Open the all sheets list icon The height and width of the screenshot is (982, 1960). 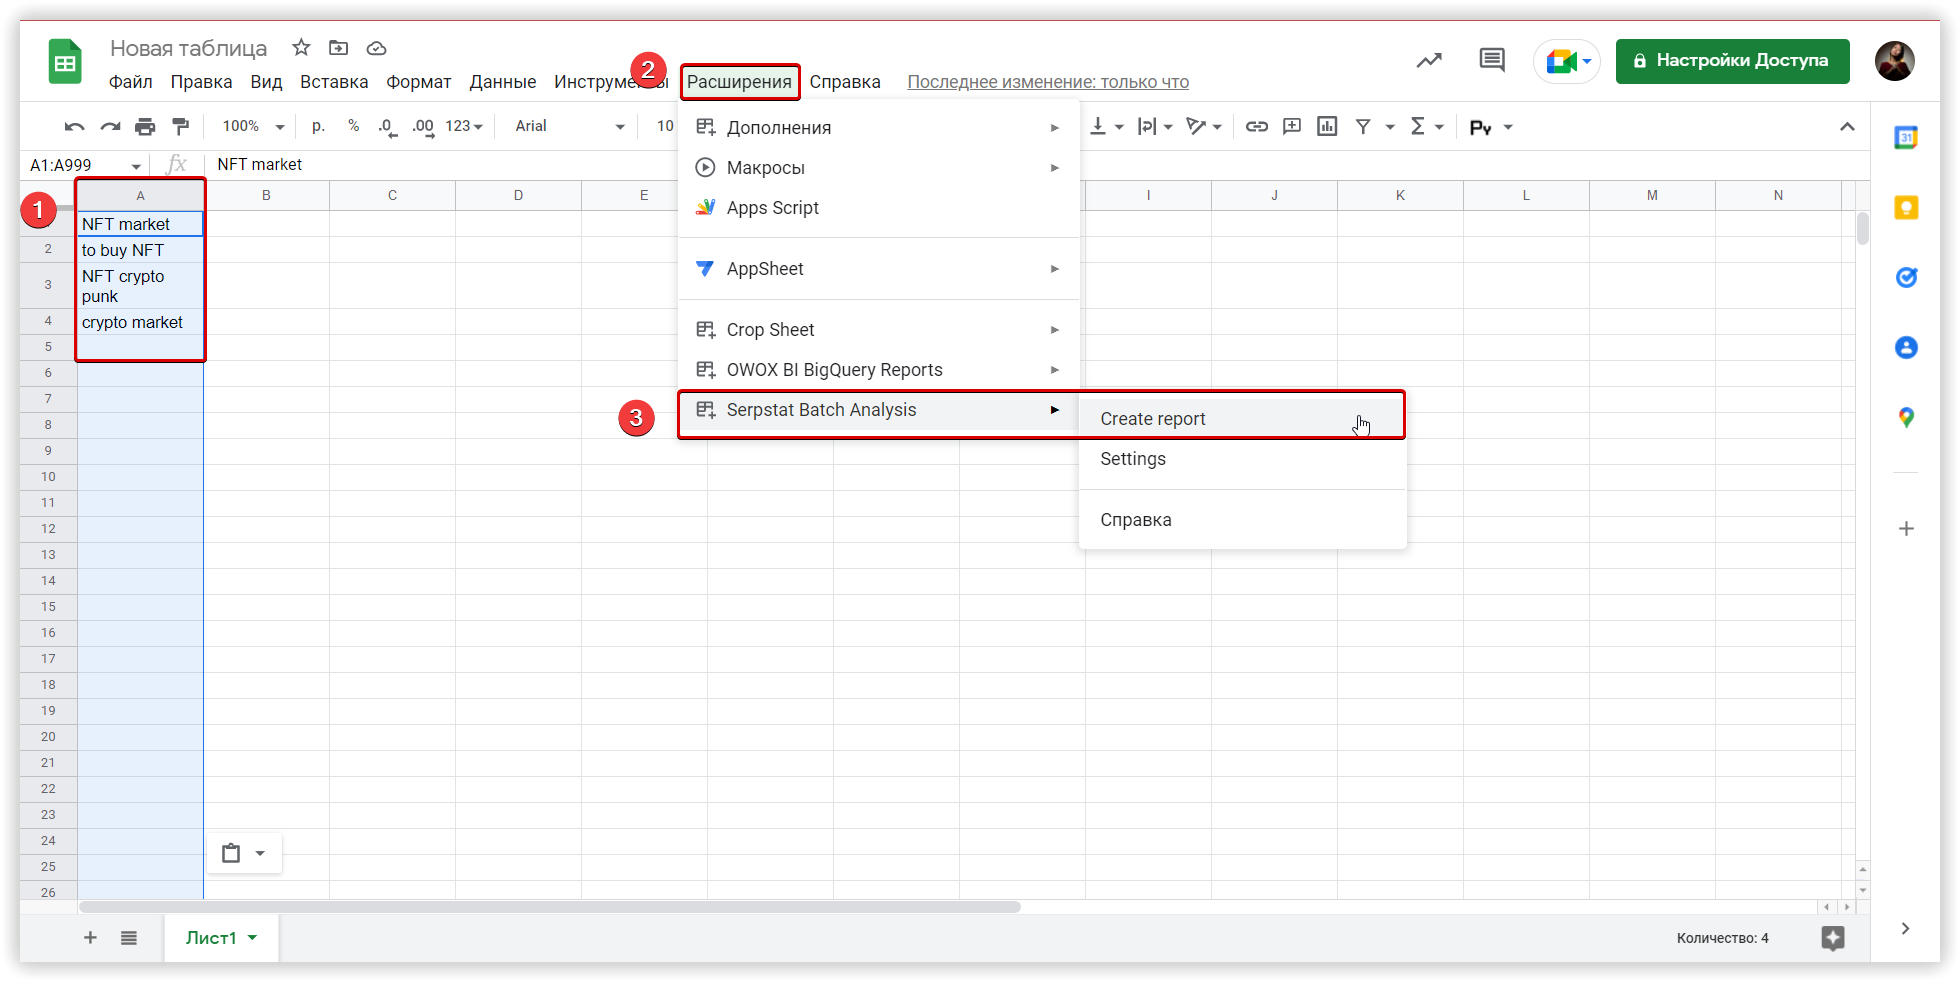click(x=129, y=938)
